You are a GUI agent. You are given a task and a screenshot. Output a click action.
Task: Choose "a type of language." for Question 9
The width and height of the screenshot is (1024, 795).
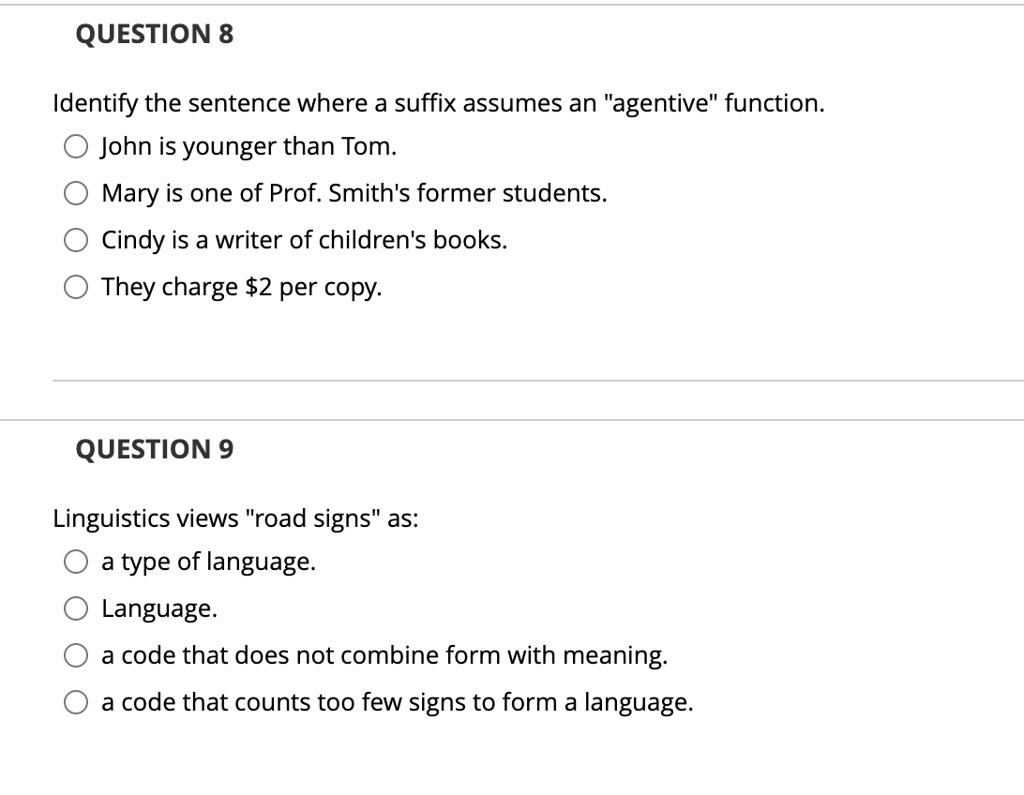pos(75,561)
